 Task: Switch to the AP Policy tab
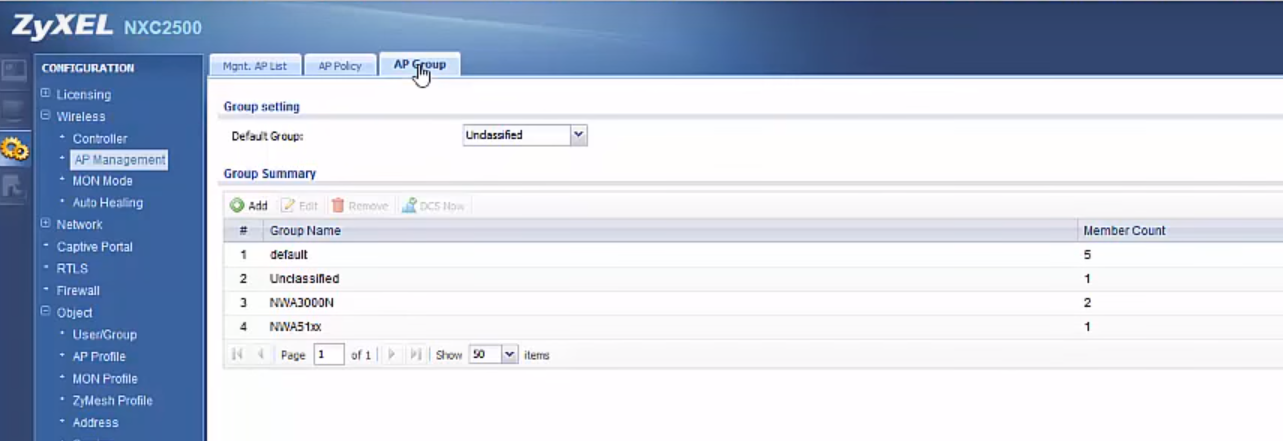[x=340, y=66]
